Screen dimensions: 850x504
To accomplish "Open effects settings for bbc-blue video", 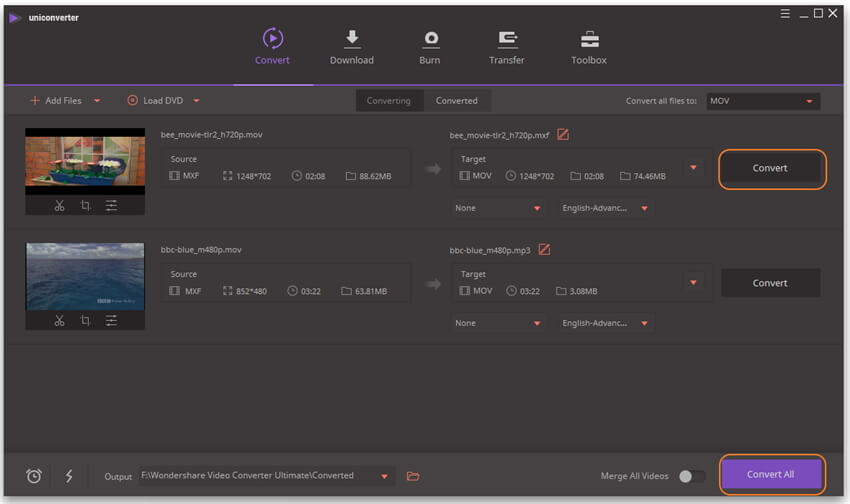I will (111, 320).
